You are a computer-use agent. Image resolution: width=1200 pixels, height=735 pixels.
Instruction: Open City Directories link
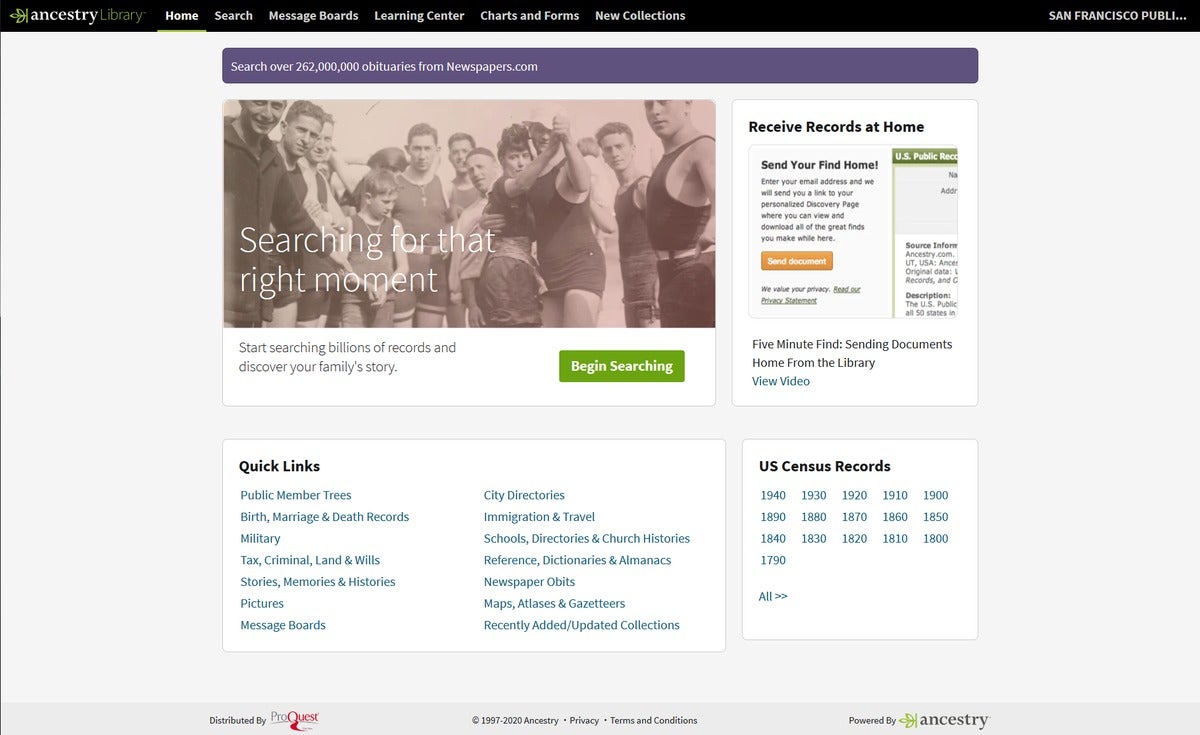524,495
